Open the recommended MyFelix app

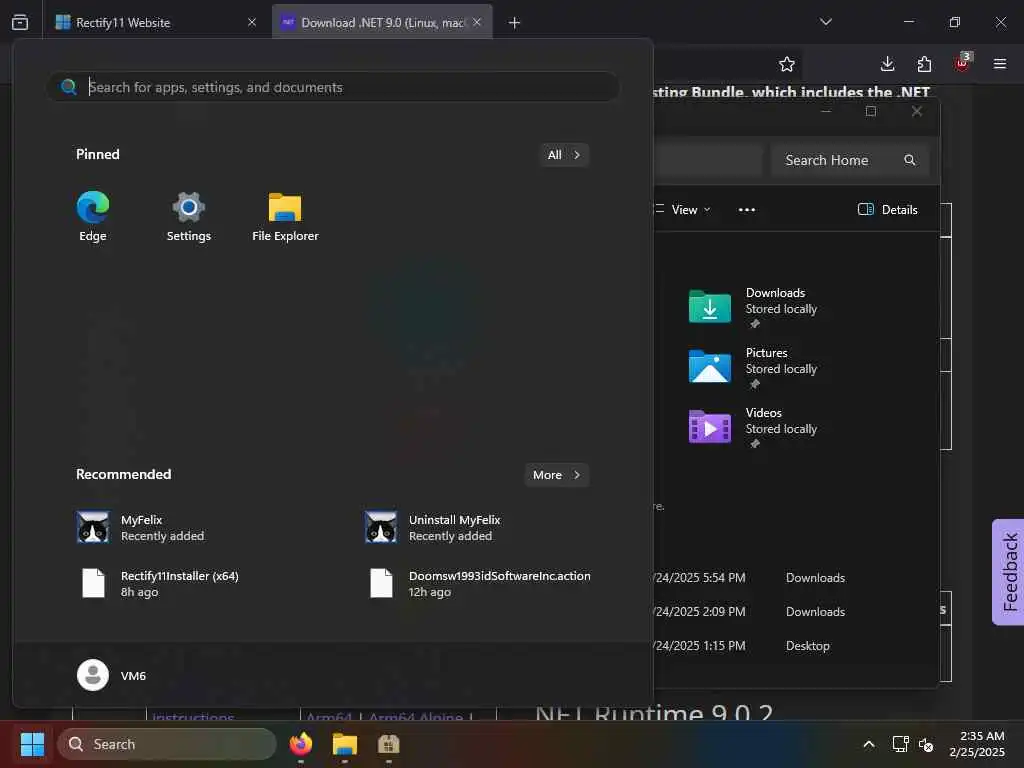140,528
